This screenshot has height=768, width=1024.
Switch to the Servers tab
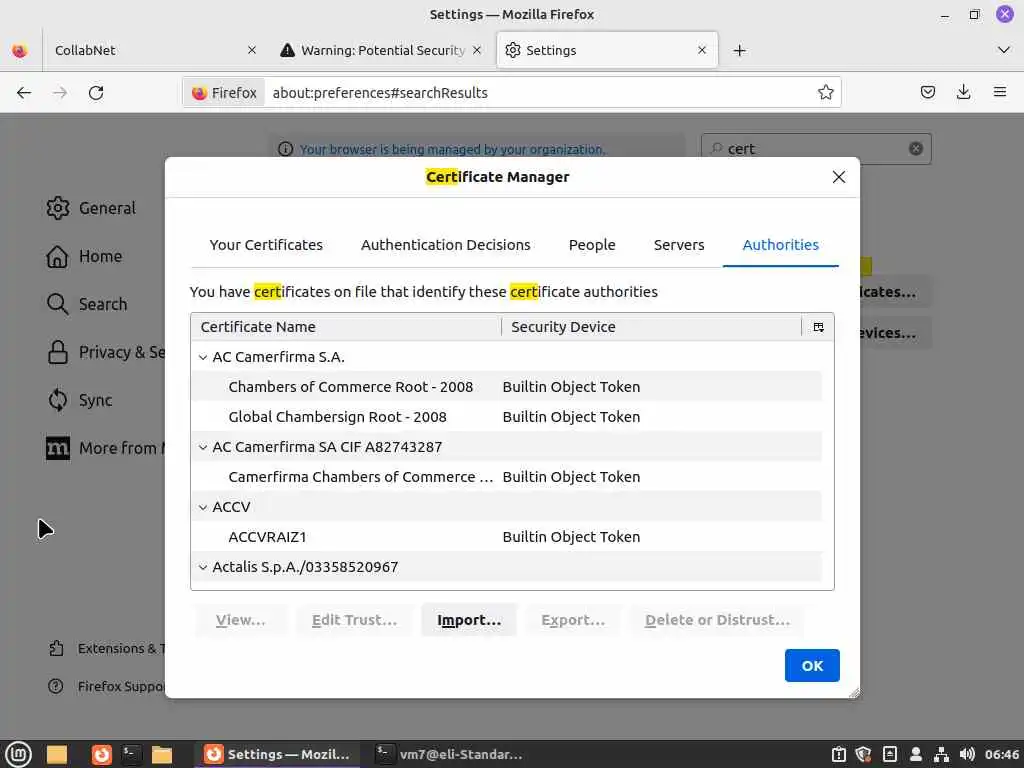[679, 245]
